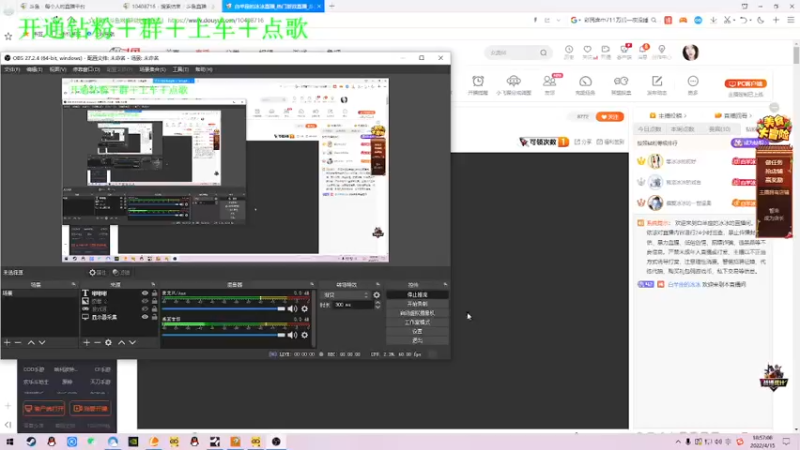Pop out the Sources dock panel

[x=153, y=284]
